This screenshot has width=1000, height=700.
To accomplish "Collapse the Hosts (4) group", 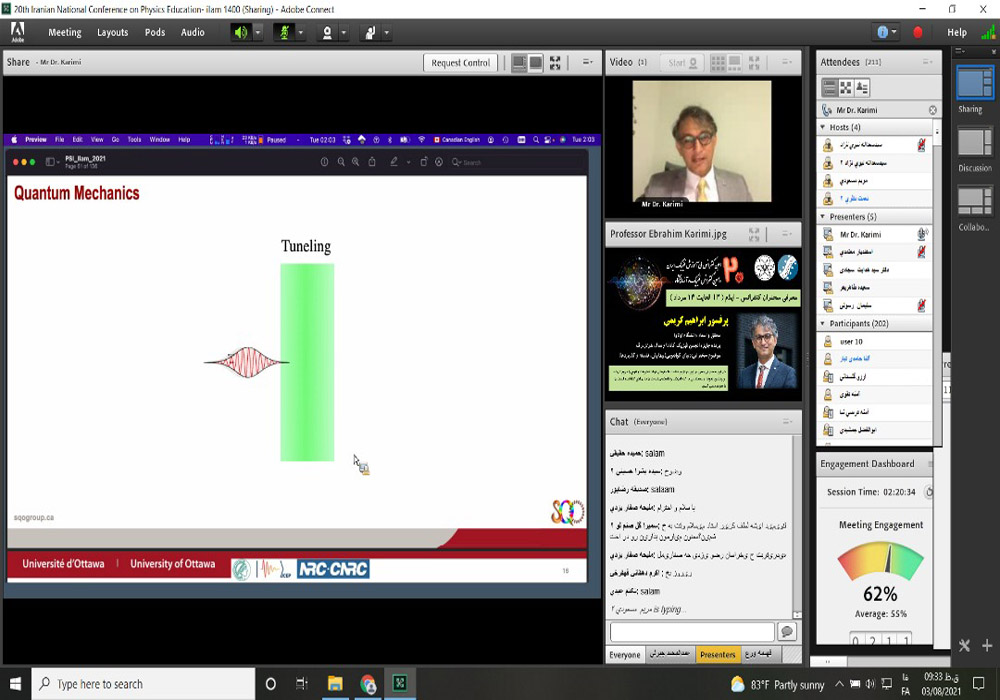I will (824, 127).
